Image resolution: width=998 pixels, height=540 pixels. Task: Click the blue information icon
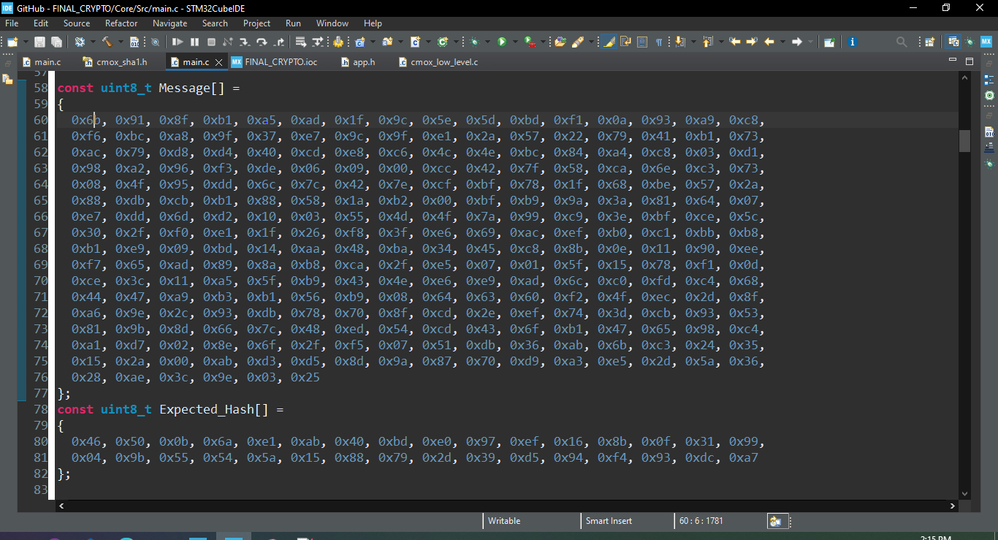[x=852, y=41]
